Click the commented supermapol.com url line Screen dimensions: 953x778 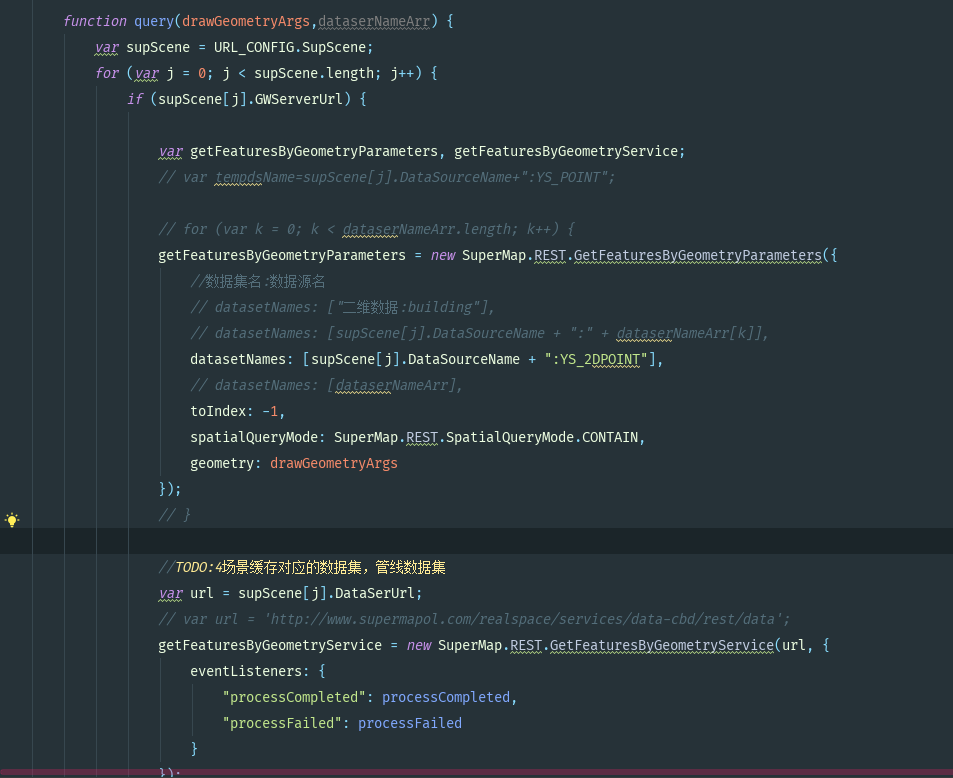(474, 619)
